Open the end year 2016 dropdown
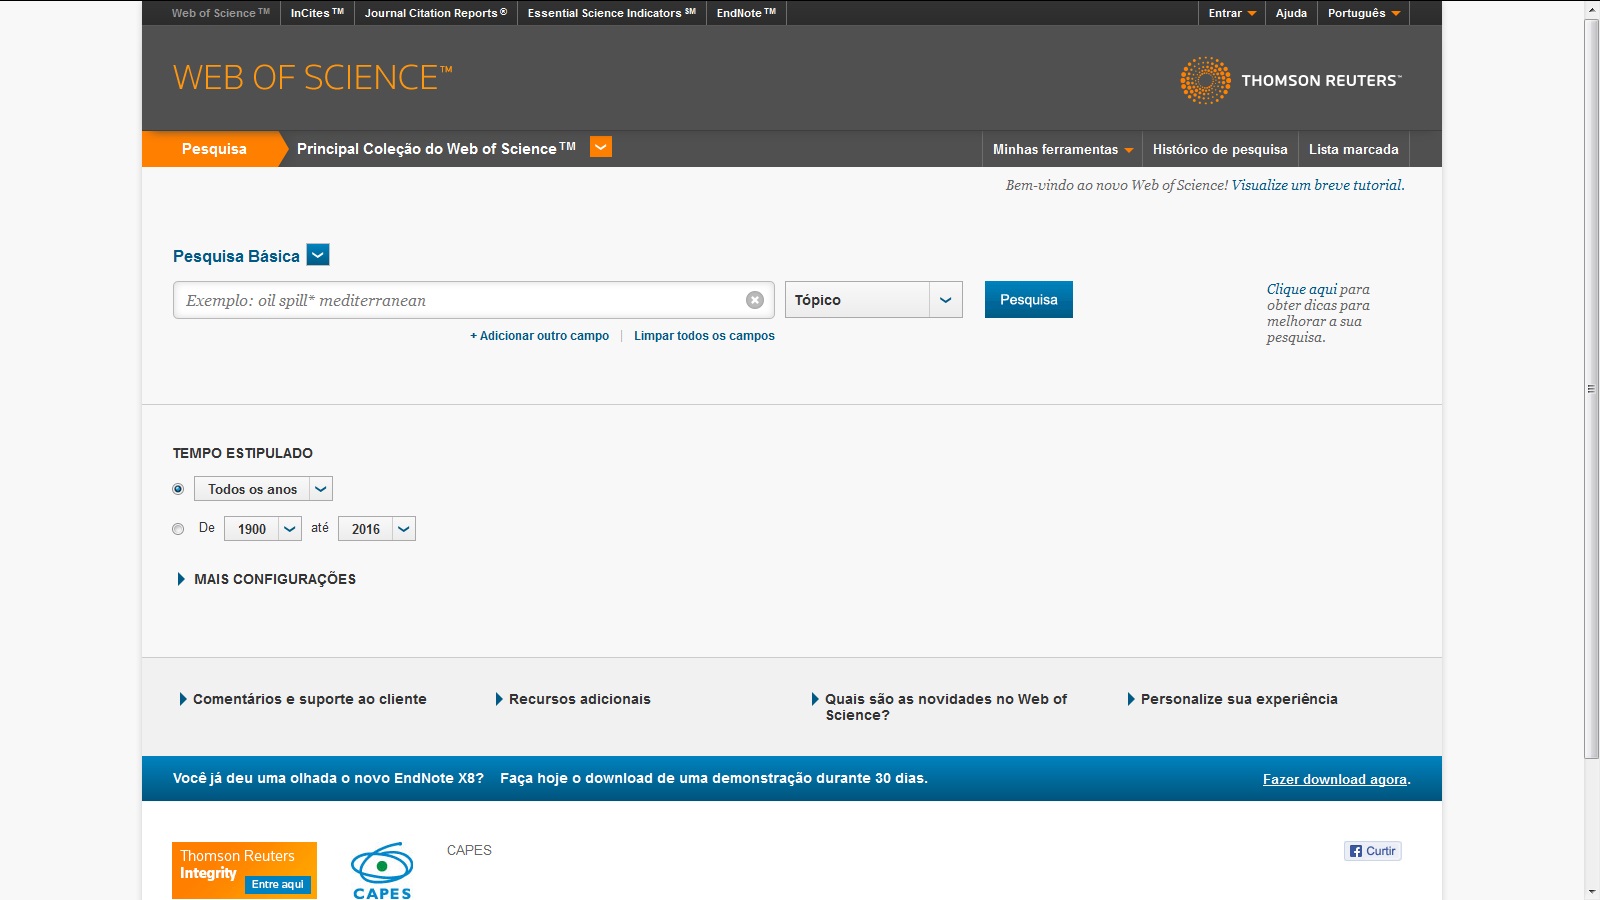This screenshot has height=900, width=1600. (377, 529)
